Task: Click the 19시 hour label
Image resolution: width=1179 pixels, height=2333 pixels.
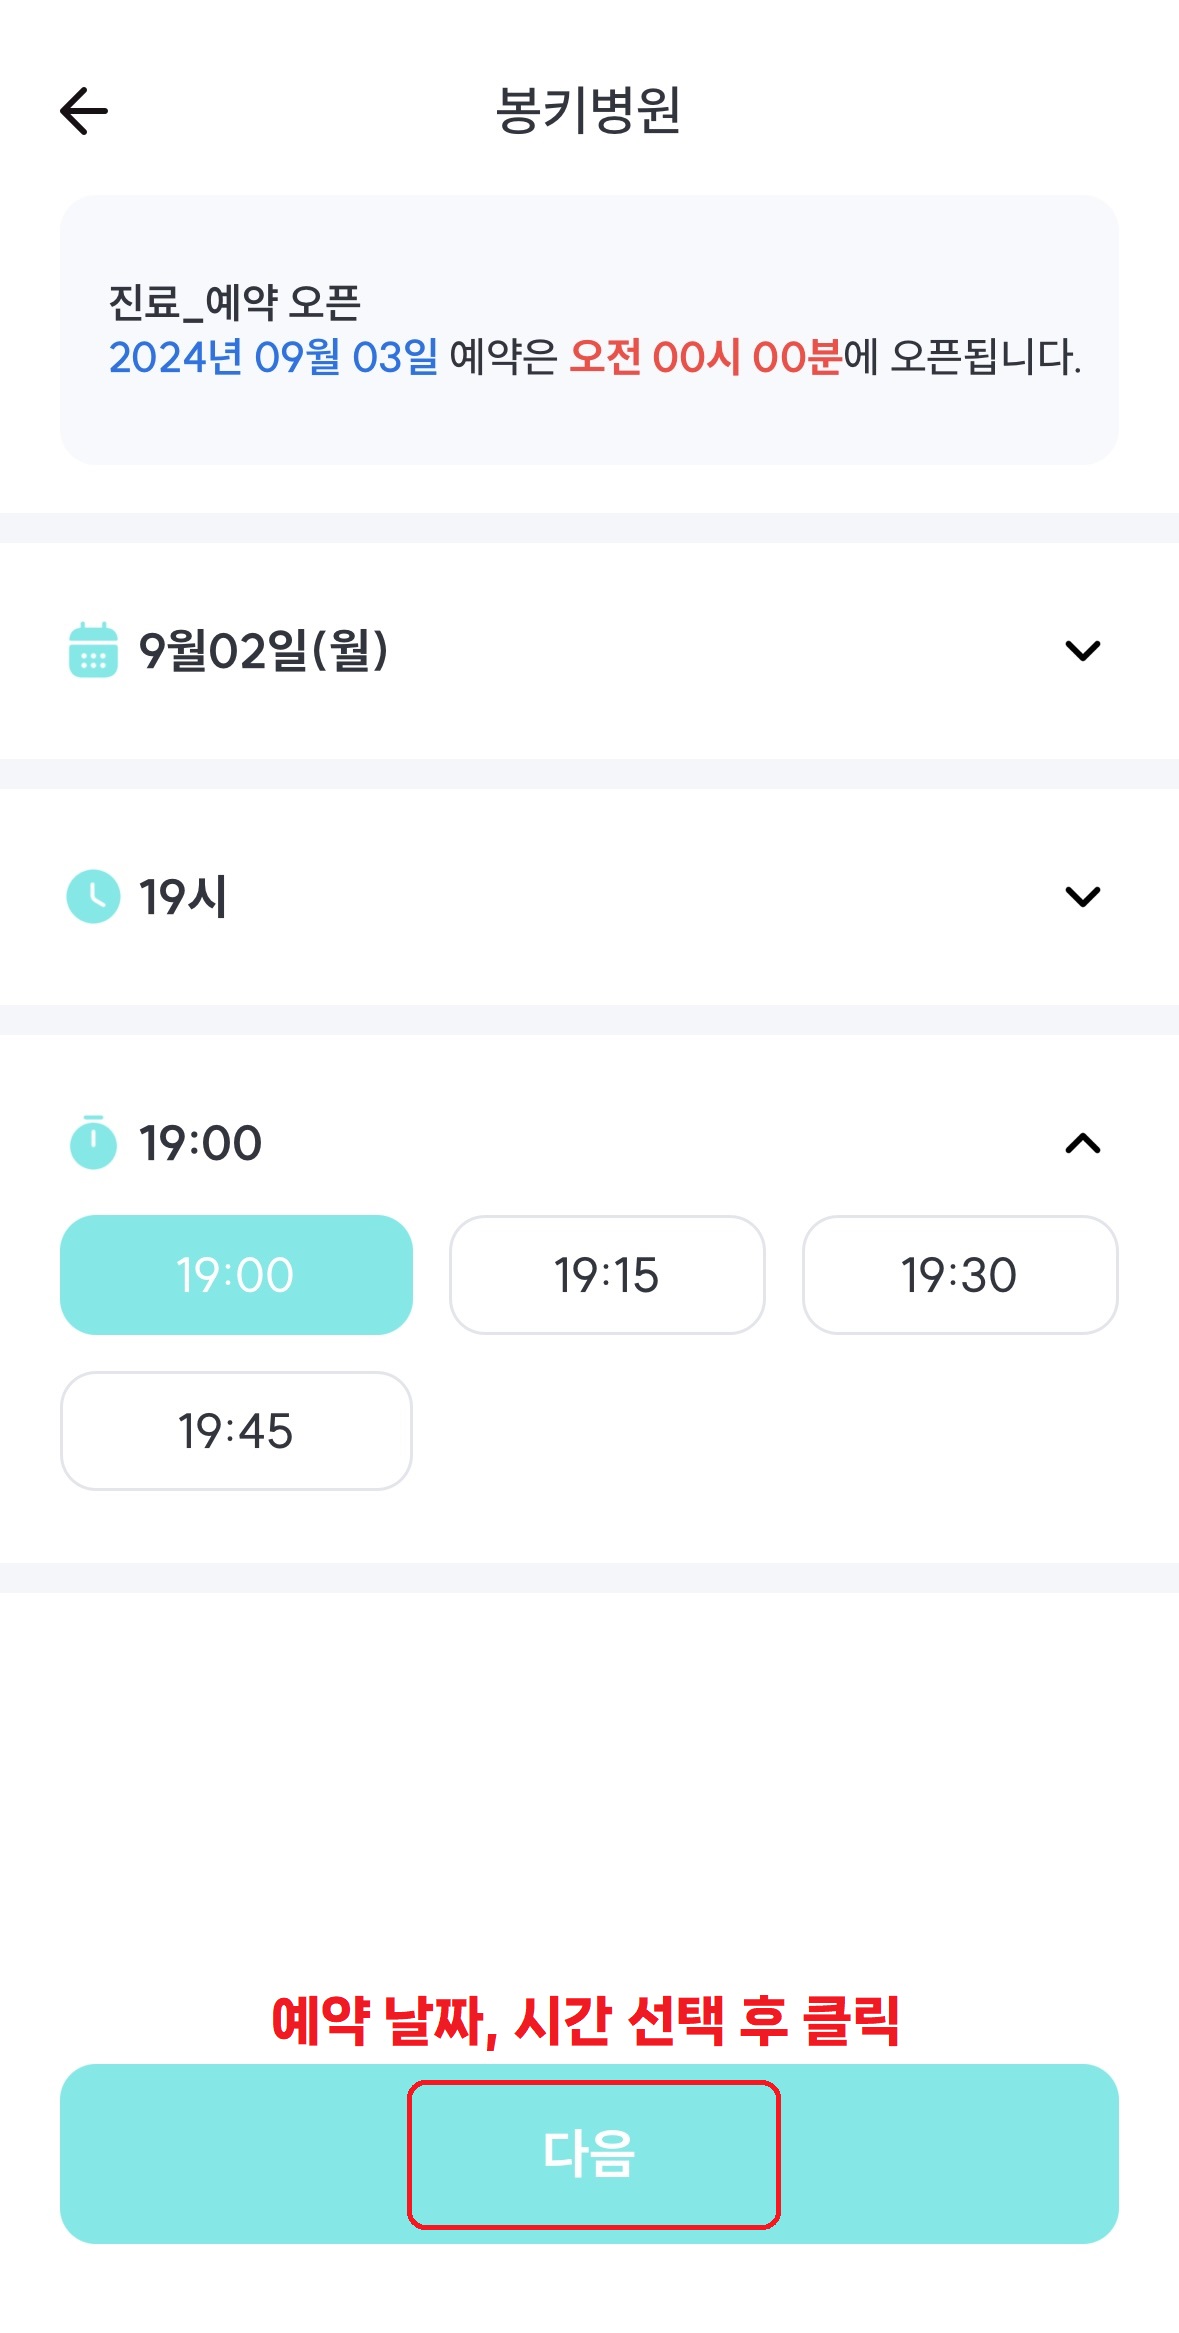Action: [183, 896]
